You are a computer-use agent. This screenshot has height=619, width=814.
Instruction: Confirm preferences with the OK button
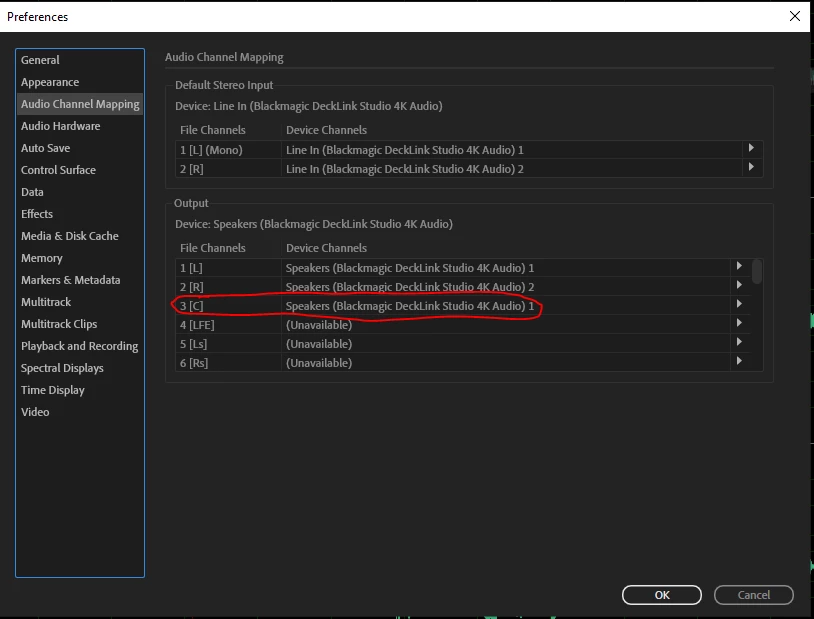(662, 595)
